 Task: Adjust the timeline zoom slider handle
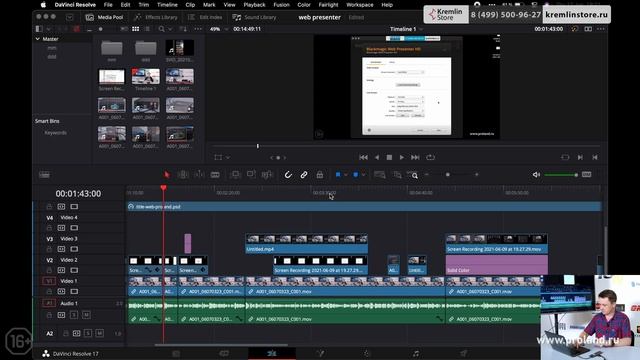448,175
